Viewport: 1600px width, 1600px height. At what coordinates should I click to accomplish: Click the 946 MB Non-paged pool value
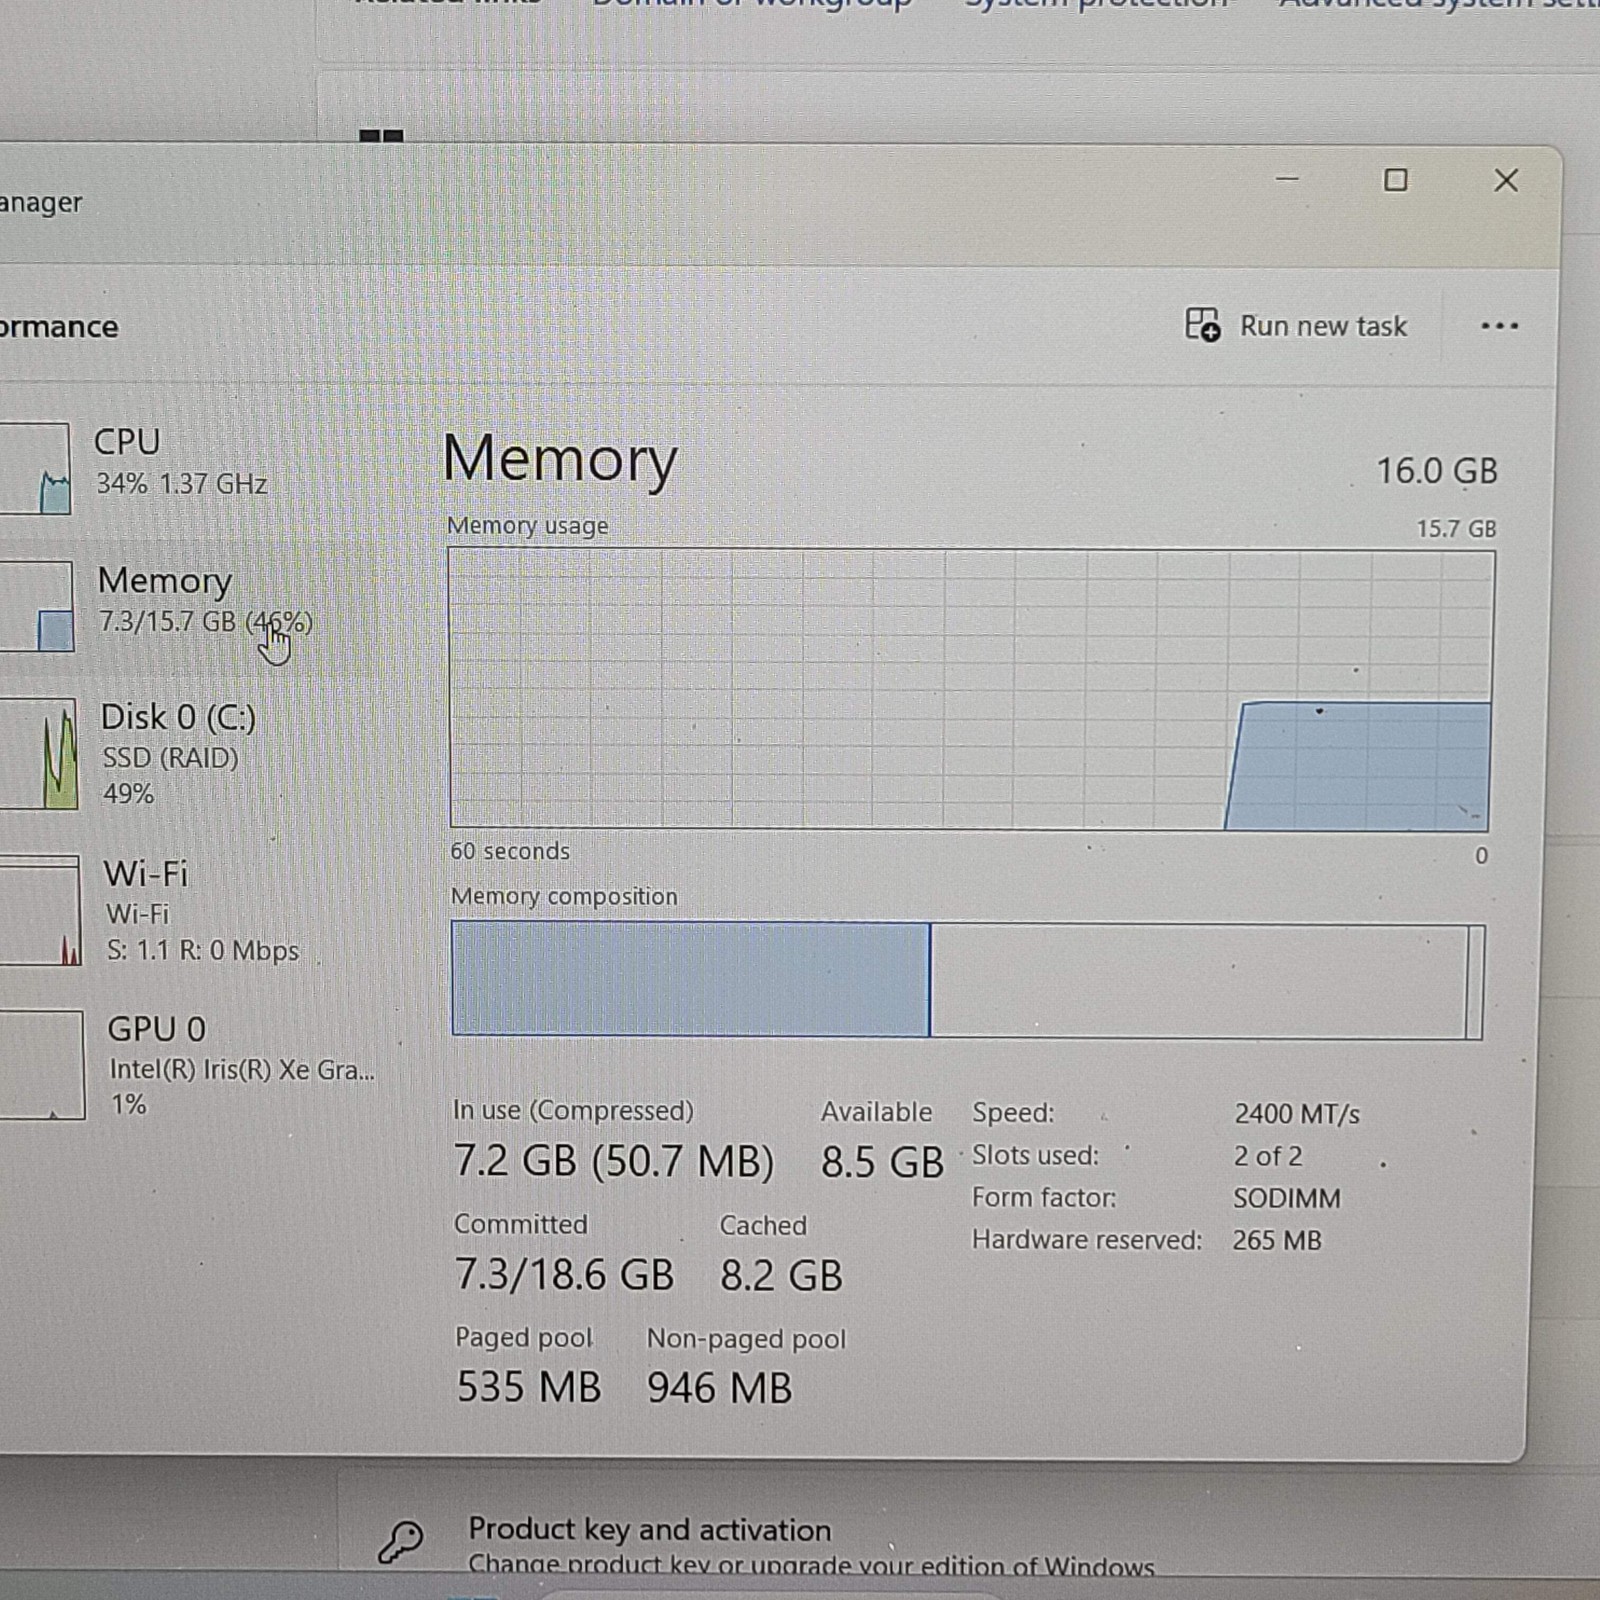(x=719, y=1388)
